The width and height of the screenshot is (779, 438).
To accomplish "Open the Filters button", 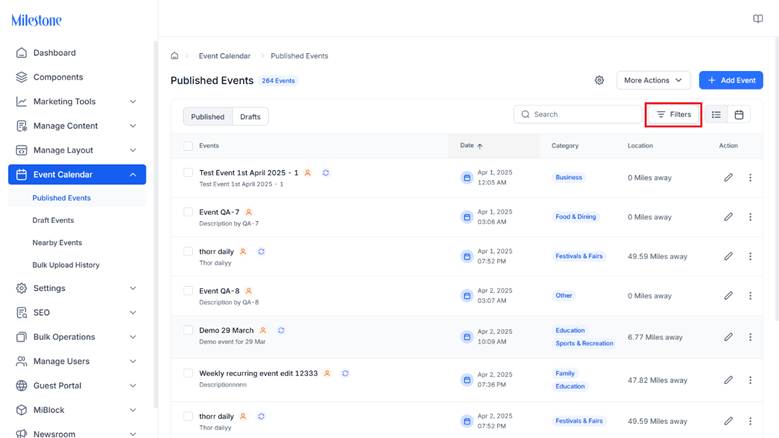I will point(673,114).
